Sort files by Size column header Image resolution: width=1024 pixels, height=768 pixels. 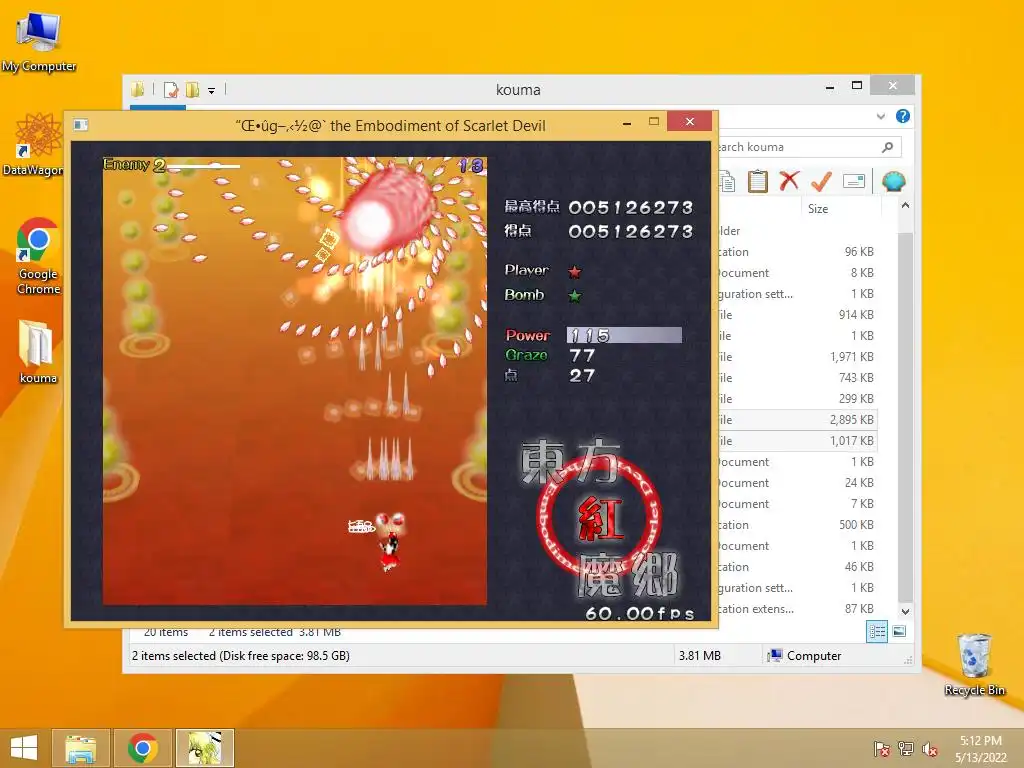(x=818, y=209)
